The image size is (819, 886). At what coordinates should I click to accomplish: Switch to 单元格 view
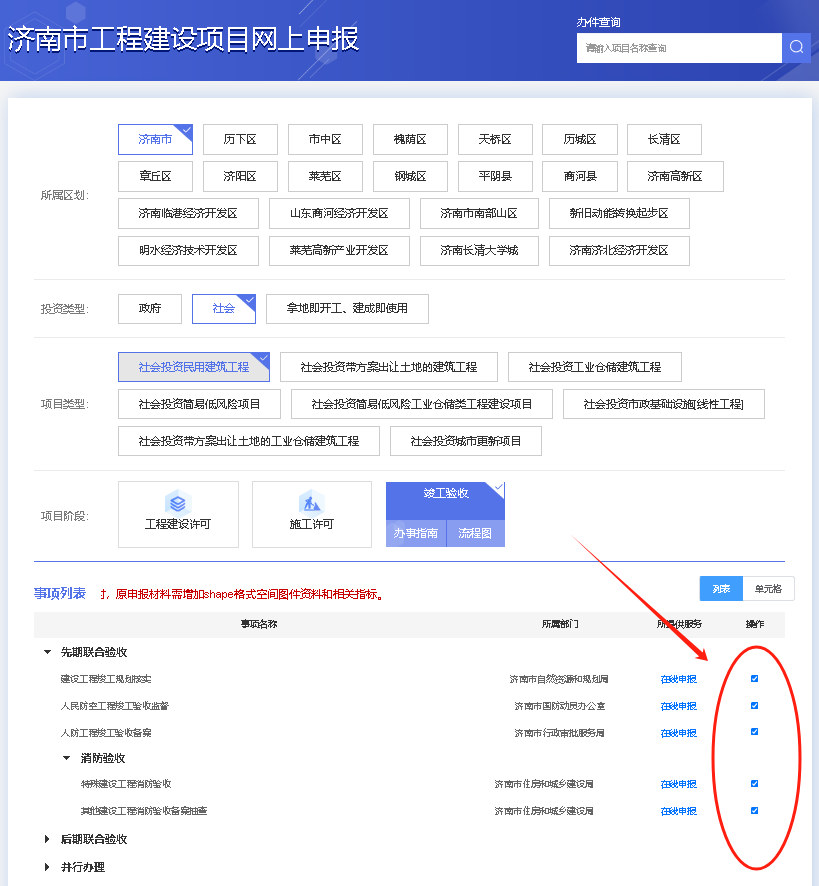768,589
